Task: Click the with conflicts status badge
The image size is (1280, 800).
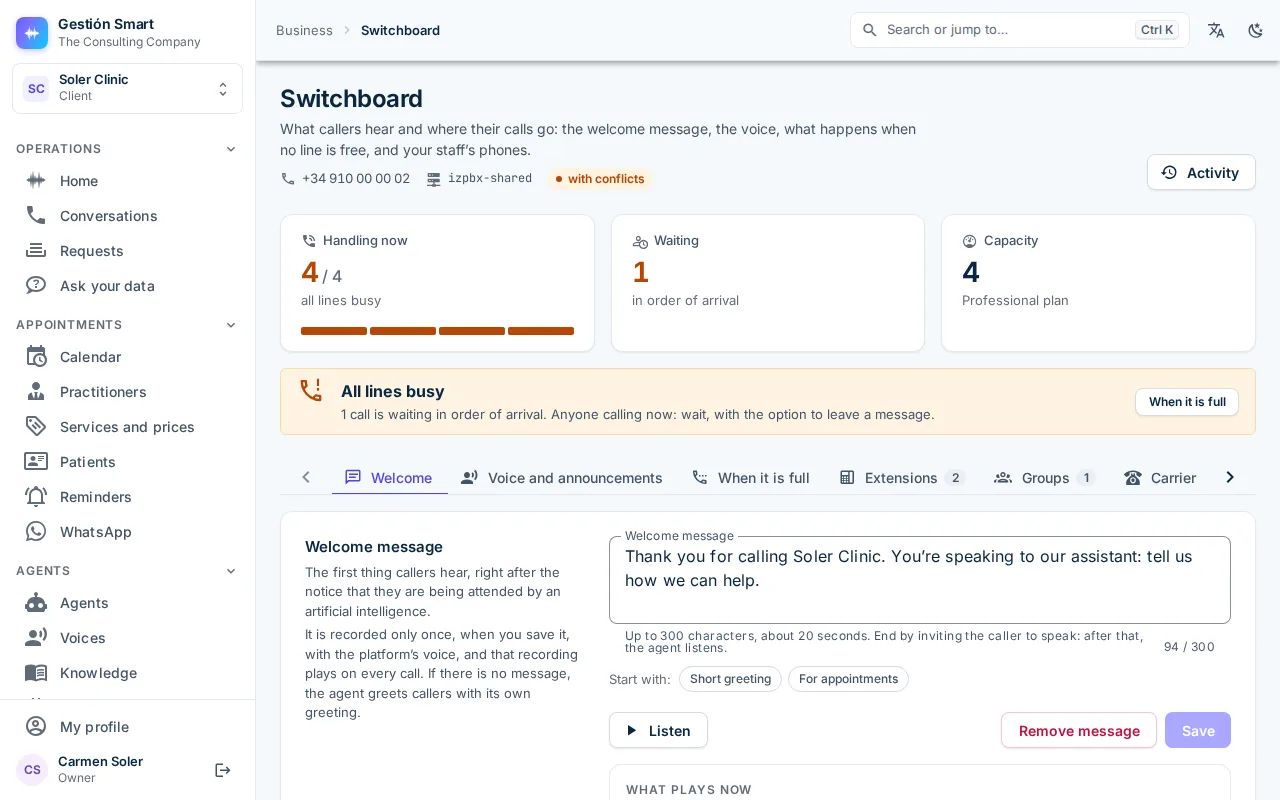Action: coord(600,179)
